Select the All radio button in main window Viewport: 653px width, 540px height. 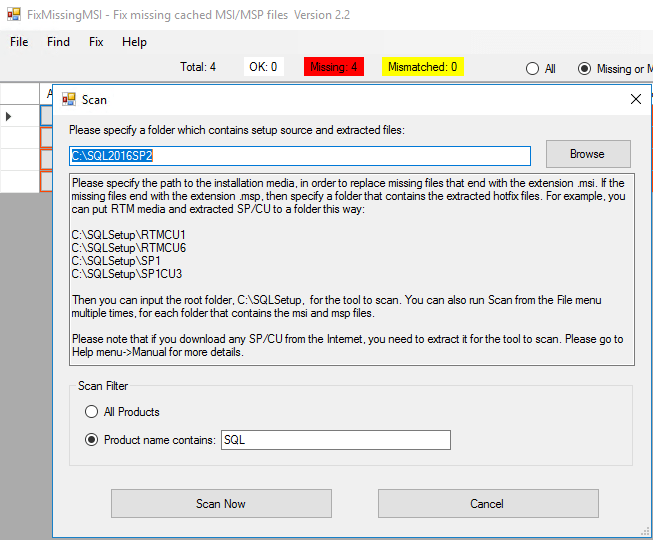tap(533, 69)
